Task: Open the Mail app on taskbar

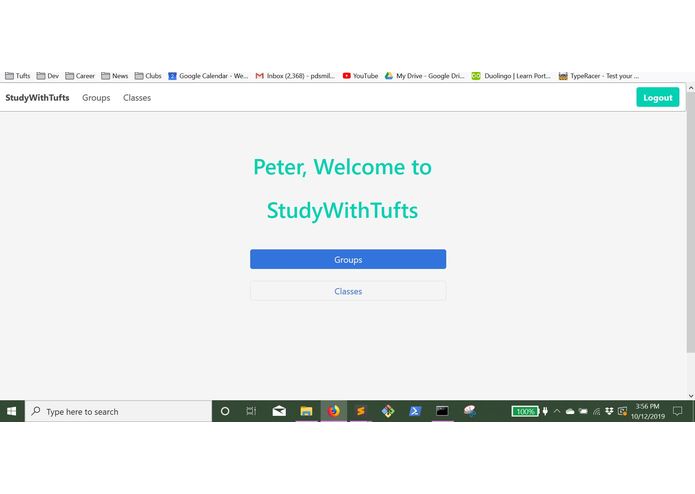Action: [279, 411]
